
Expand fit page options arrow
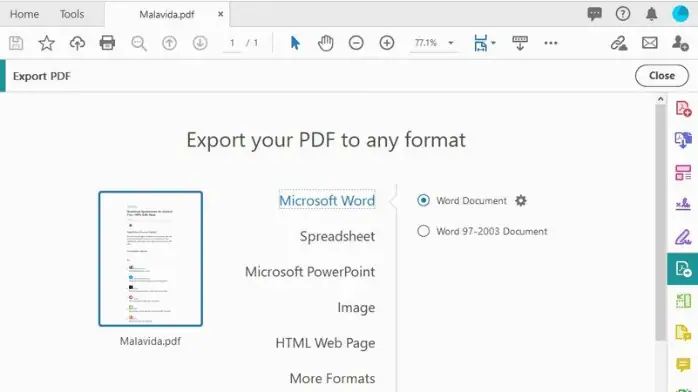pyautogui.click(x=493, y=43)
